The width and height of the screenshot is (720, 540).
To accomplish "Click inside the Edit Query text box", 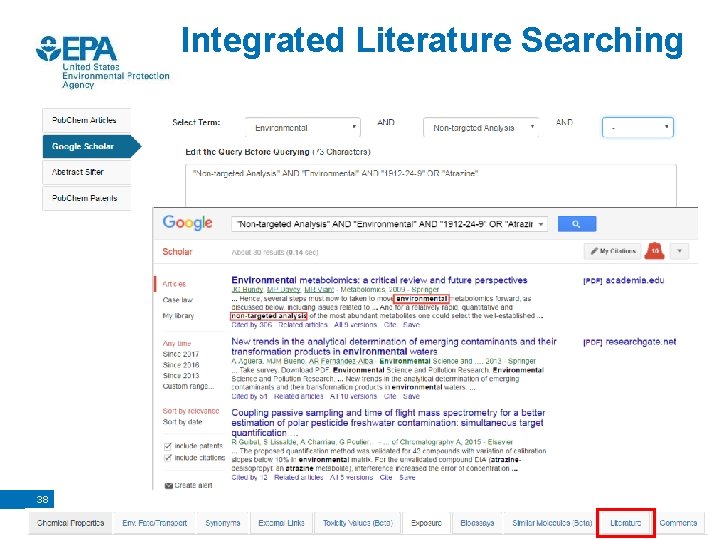I will click(431, 186).
